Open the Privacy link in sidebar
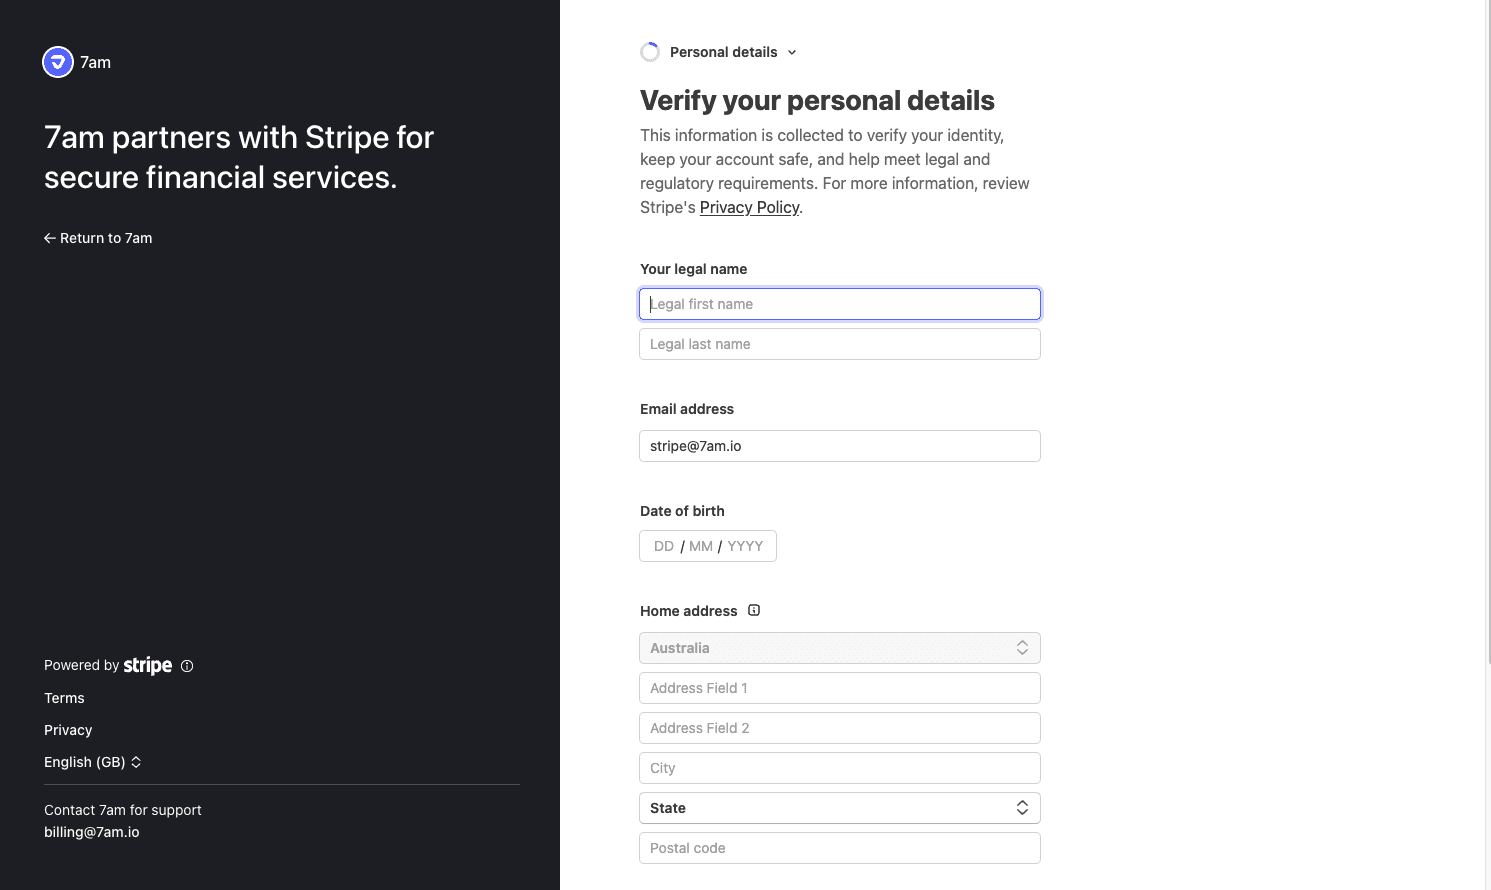The height and width of the screenshot is (890, 1491). pos(68,730)
